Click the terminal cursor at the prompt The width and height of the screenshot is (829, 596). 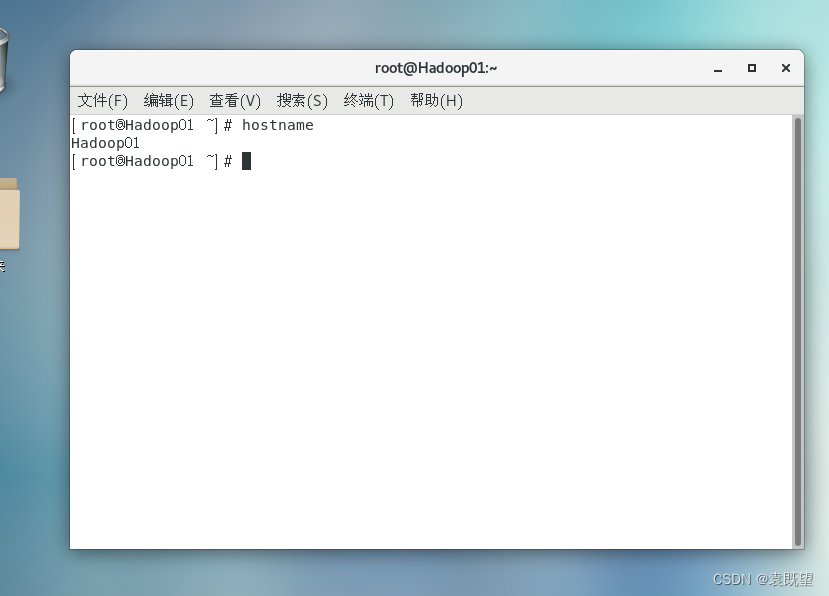pyautogui.click(x=246, y=161)
